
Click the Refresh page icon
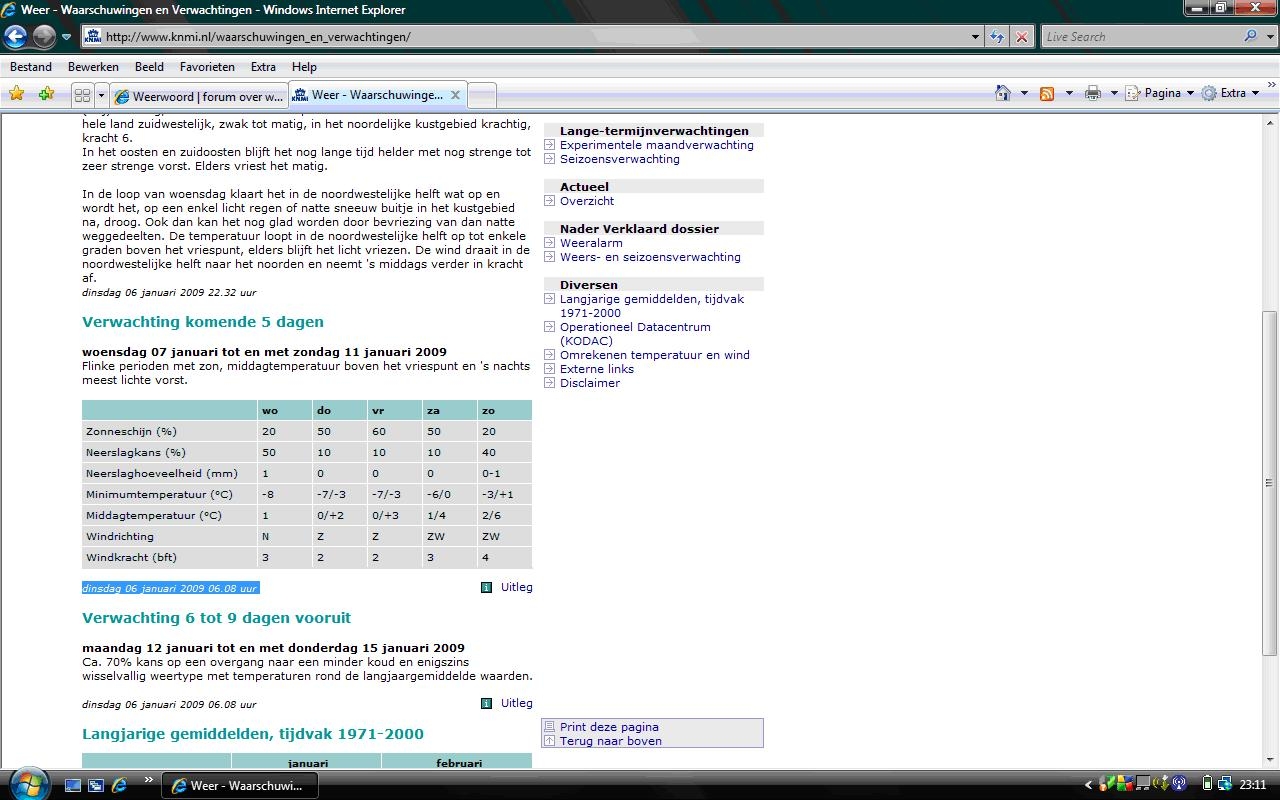pos(997,37)
